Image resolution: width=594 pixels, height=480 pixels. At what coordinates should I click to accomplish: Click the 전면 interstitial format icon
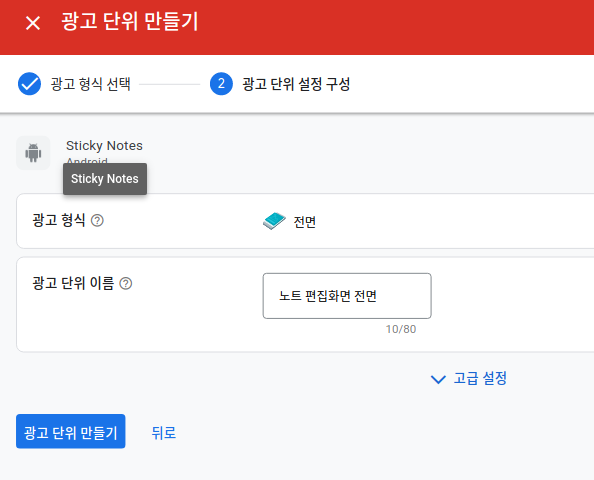pyautogui.click(x=274, y=221)
